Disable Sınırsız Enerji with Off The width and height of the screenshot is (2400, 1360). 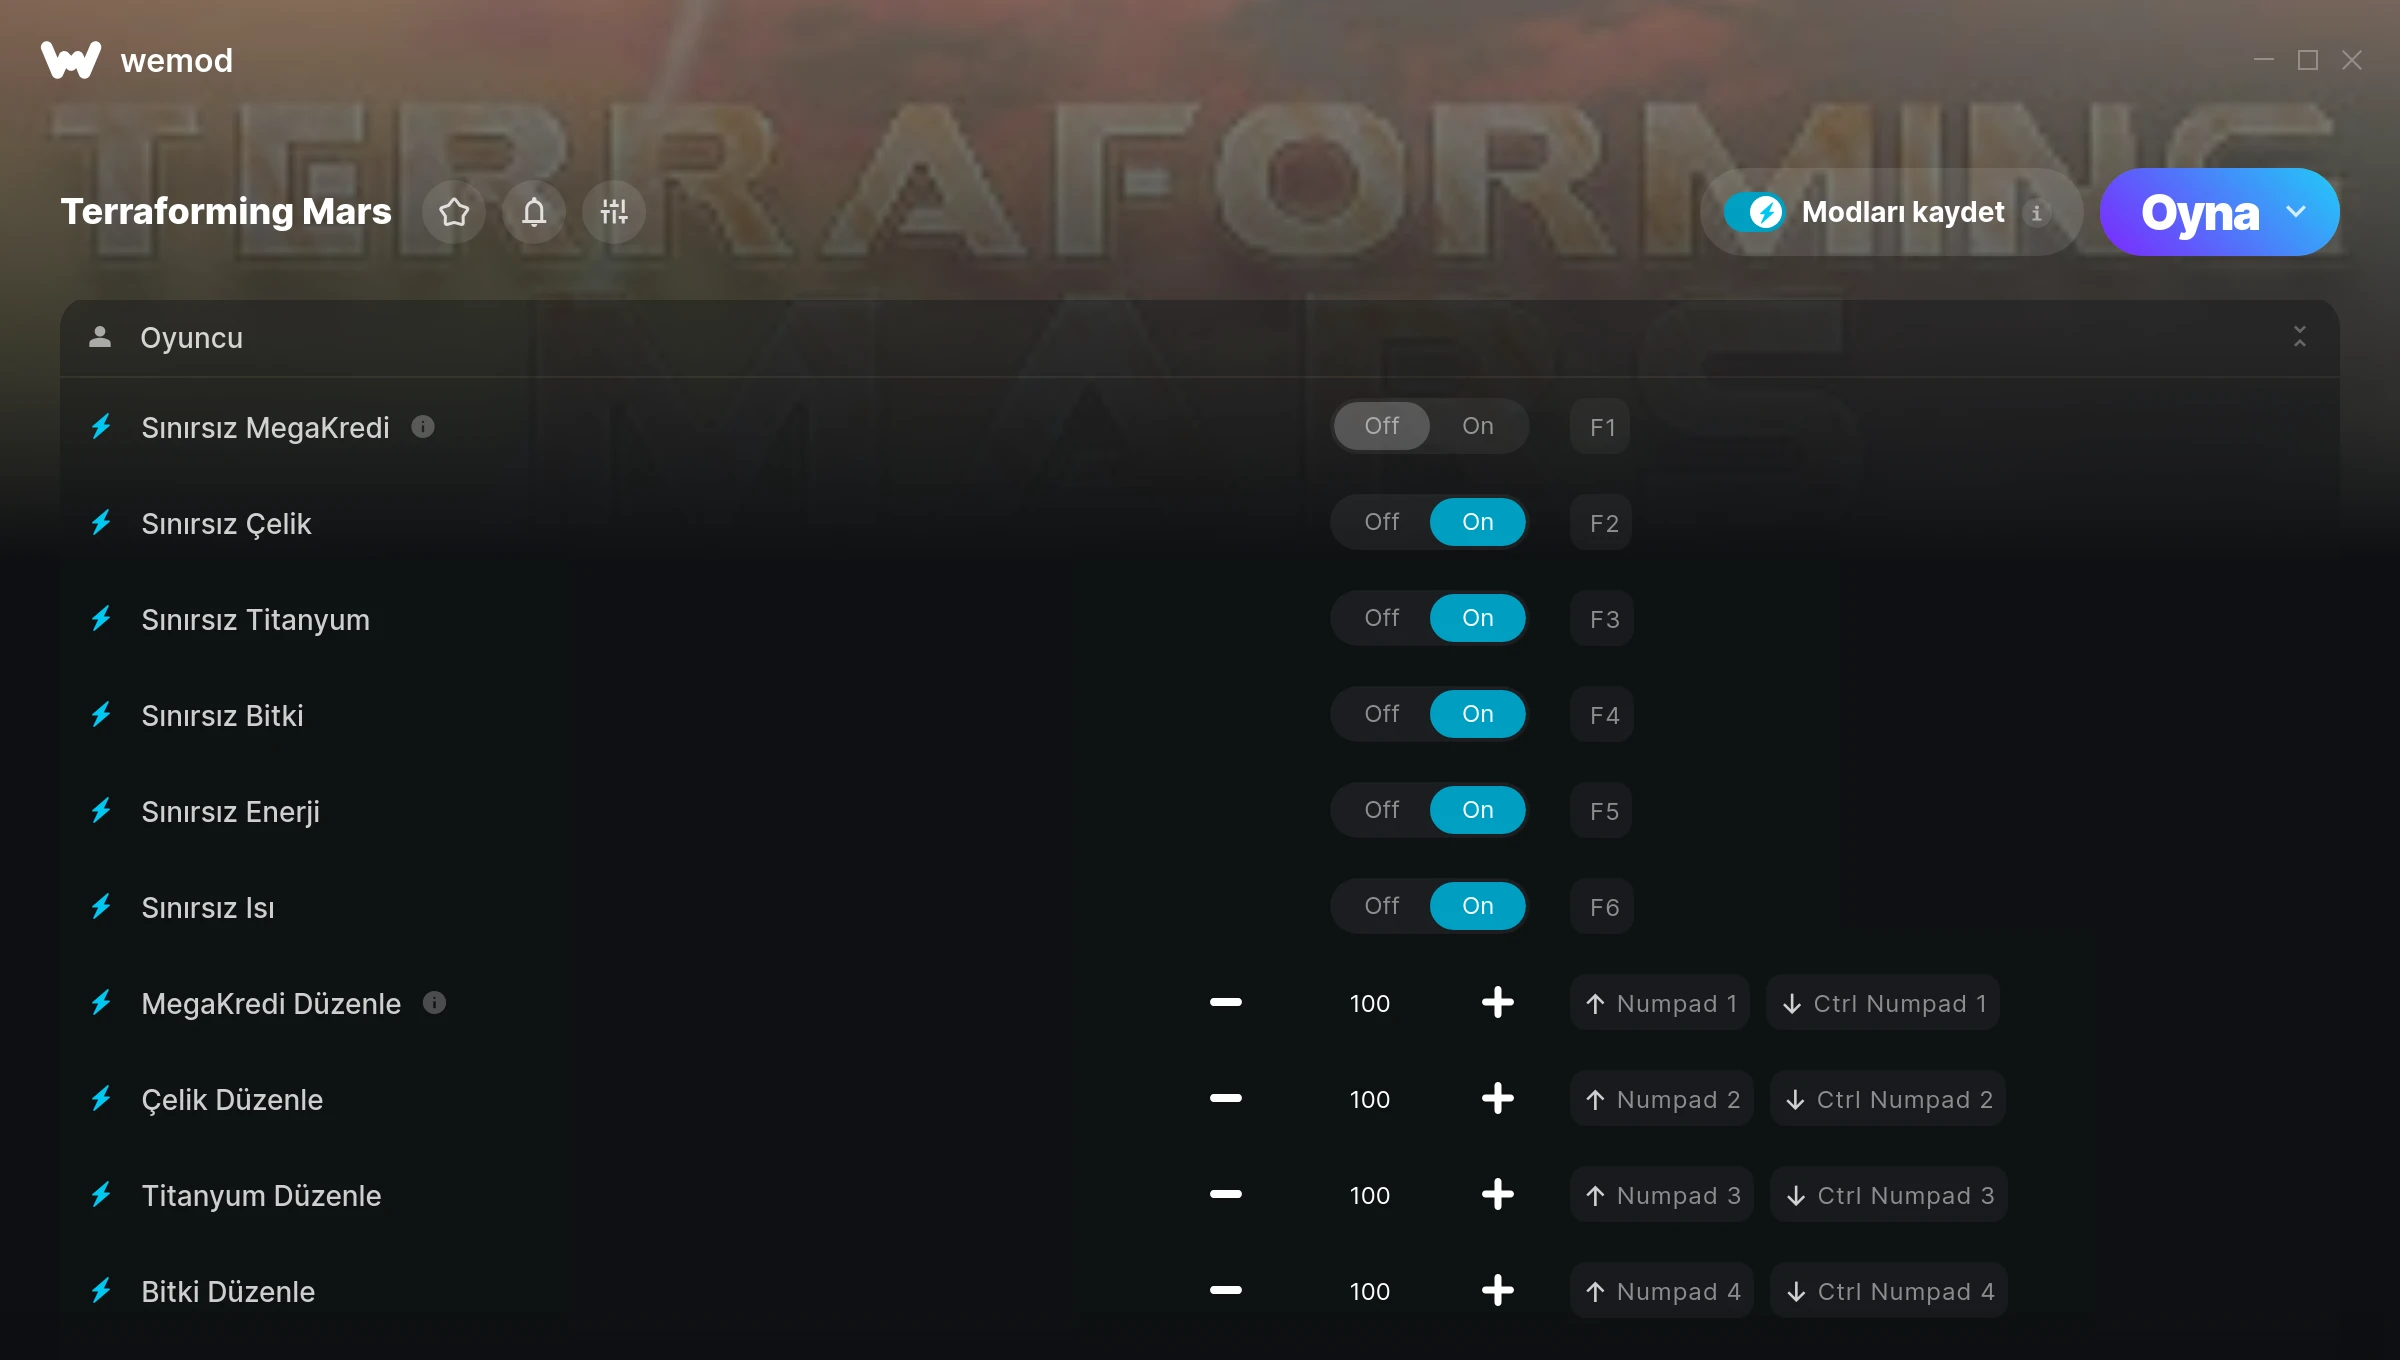click(x=1382, y=810)
